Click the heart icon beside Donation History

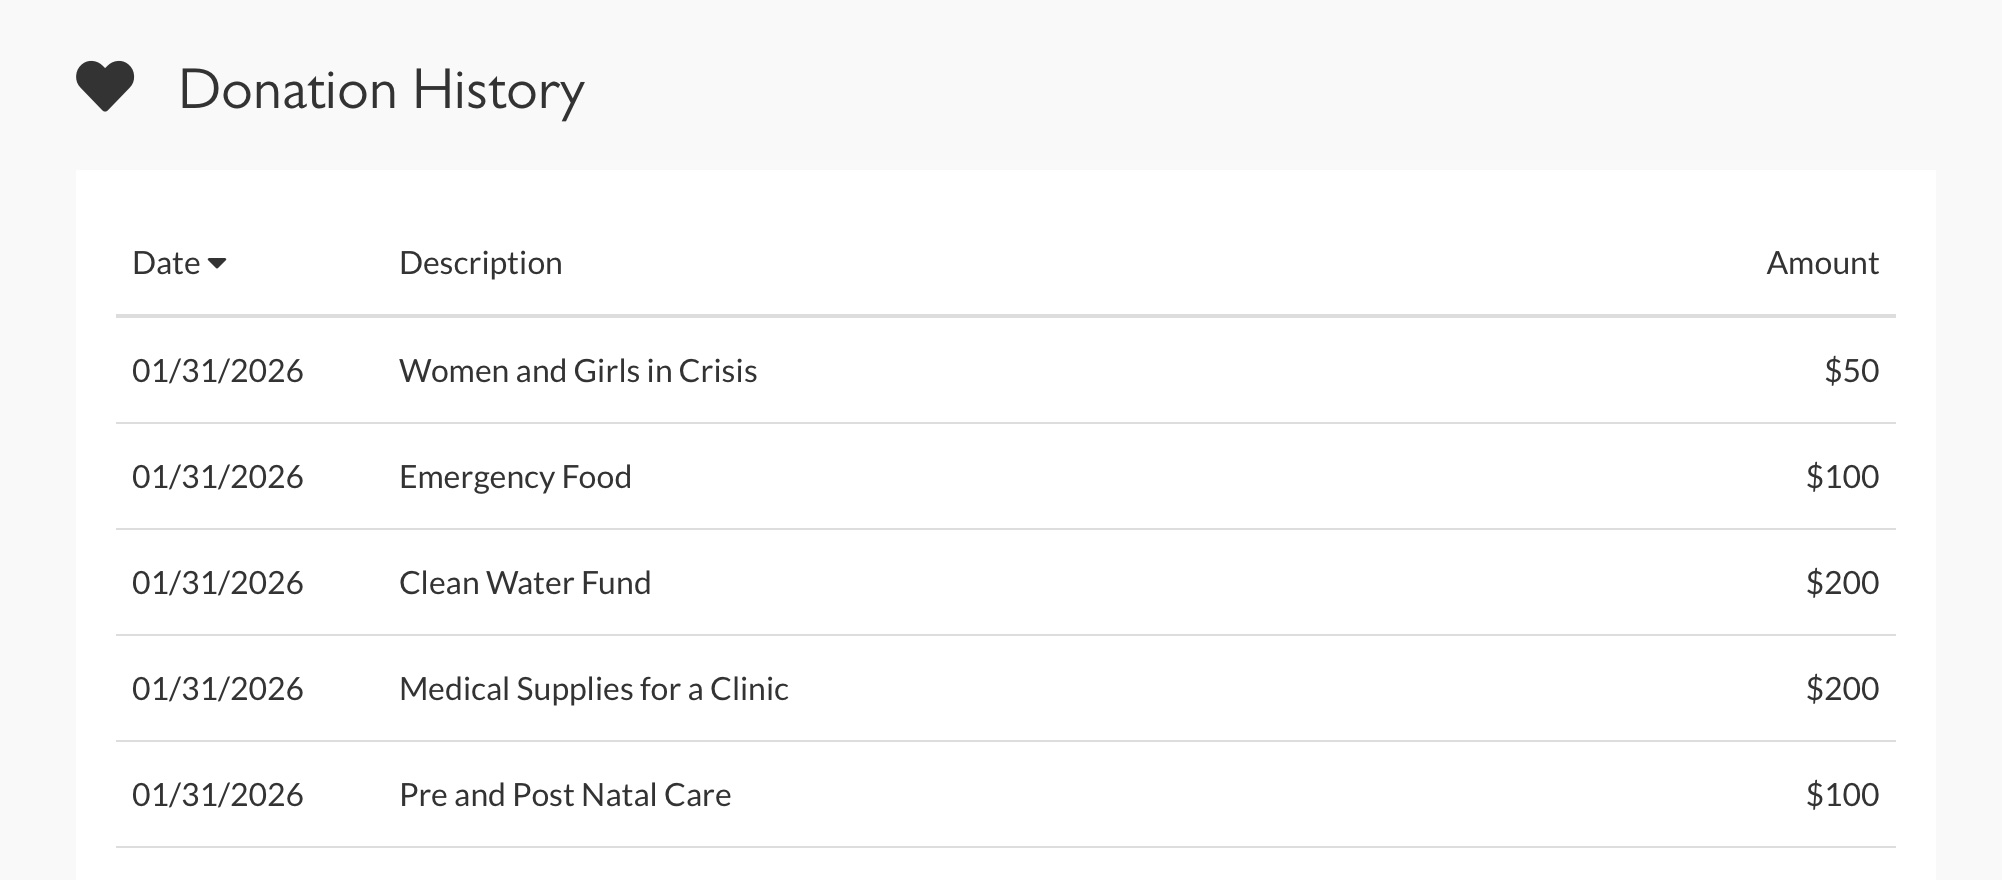pyautogui.click(x=105, y=87)
